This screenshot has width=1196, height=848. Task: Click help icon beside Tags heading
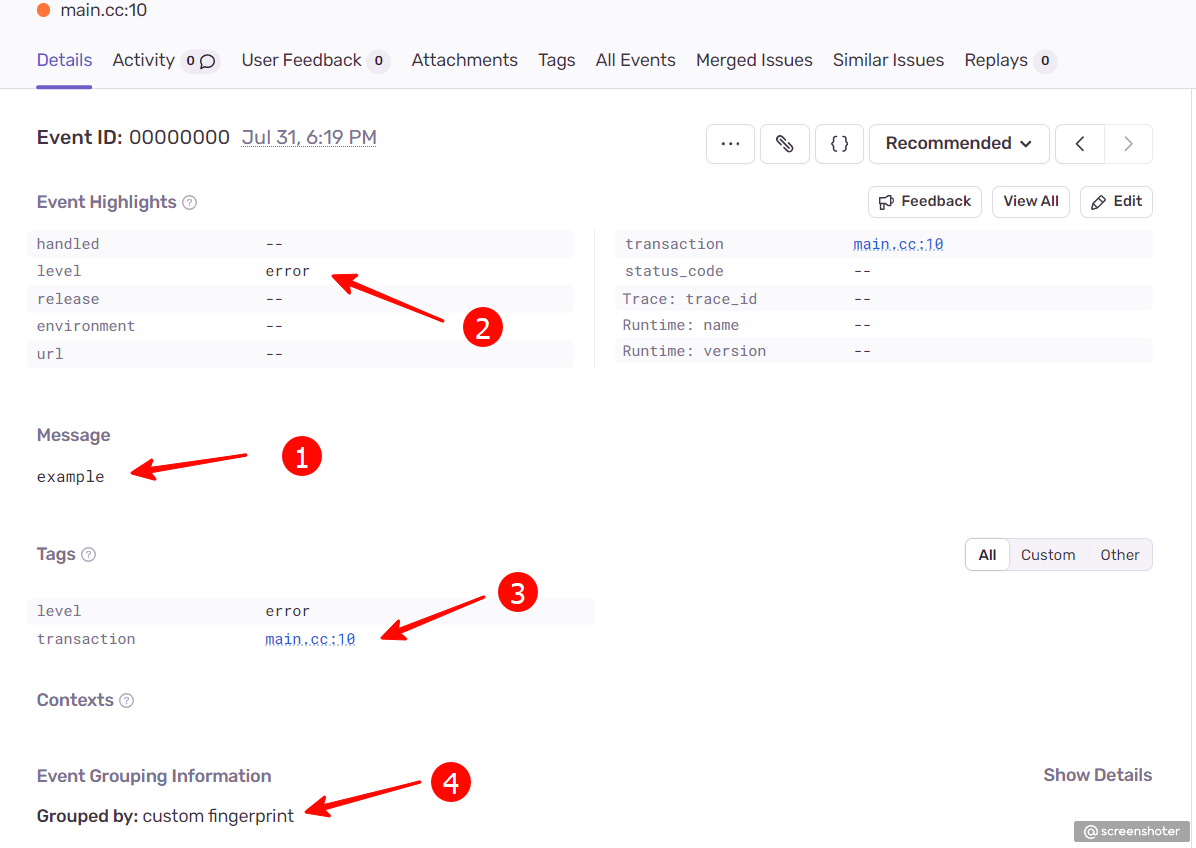tap(89, 555)
